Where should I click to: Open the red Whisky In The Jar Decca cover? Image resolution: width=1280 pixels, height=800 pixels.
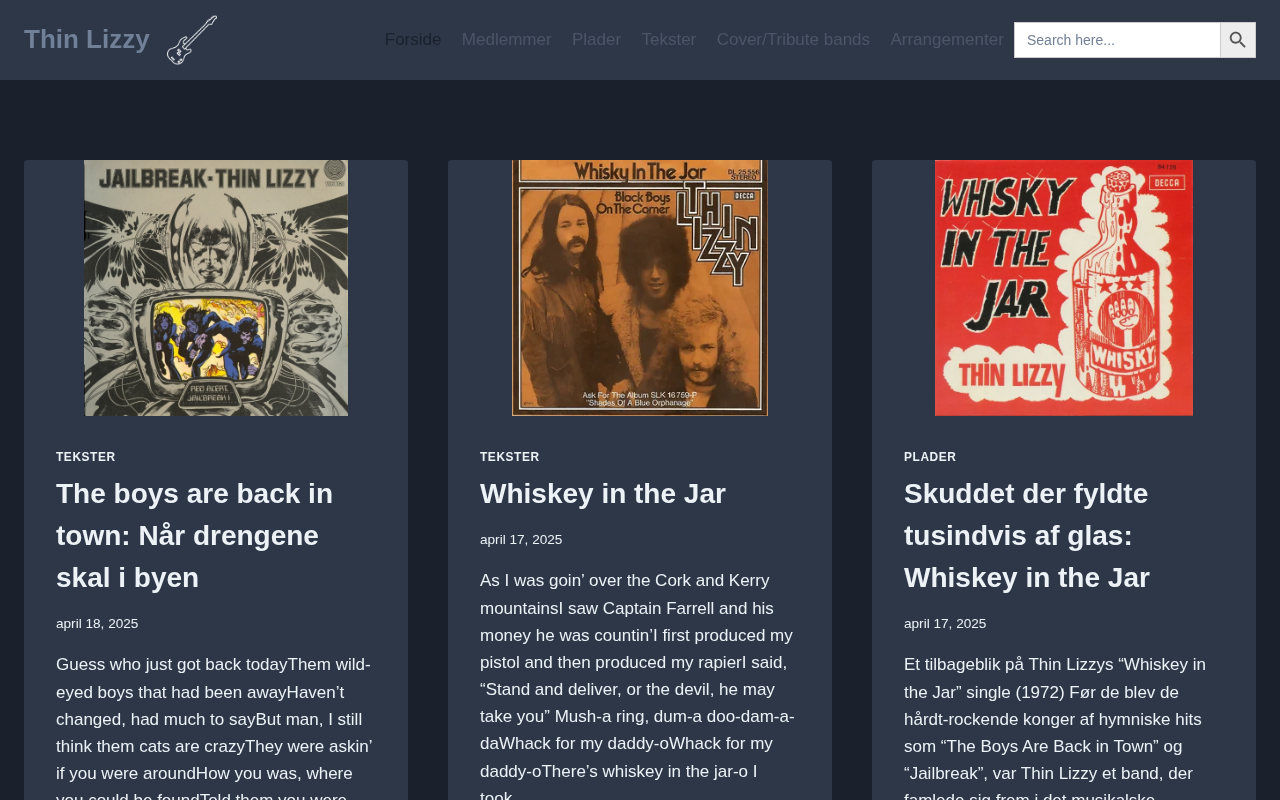1064,288
